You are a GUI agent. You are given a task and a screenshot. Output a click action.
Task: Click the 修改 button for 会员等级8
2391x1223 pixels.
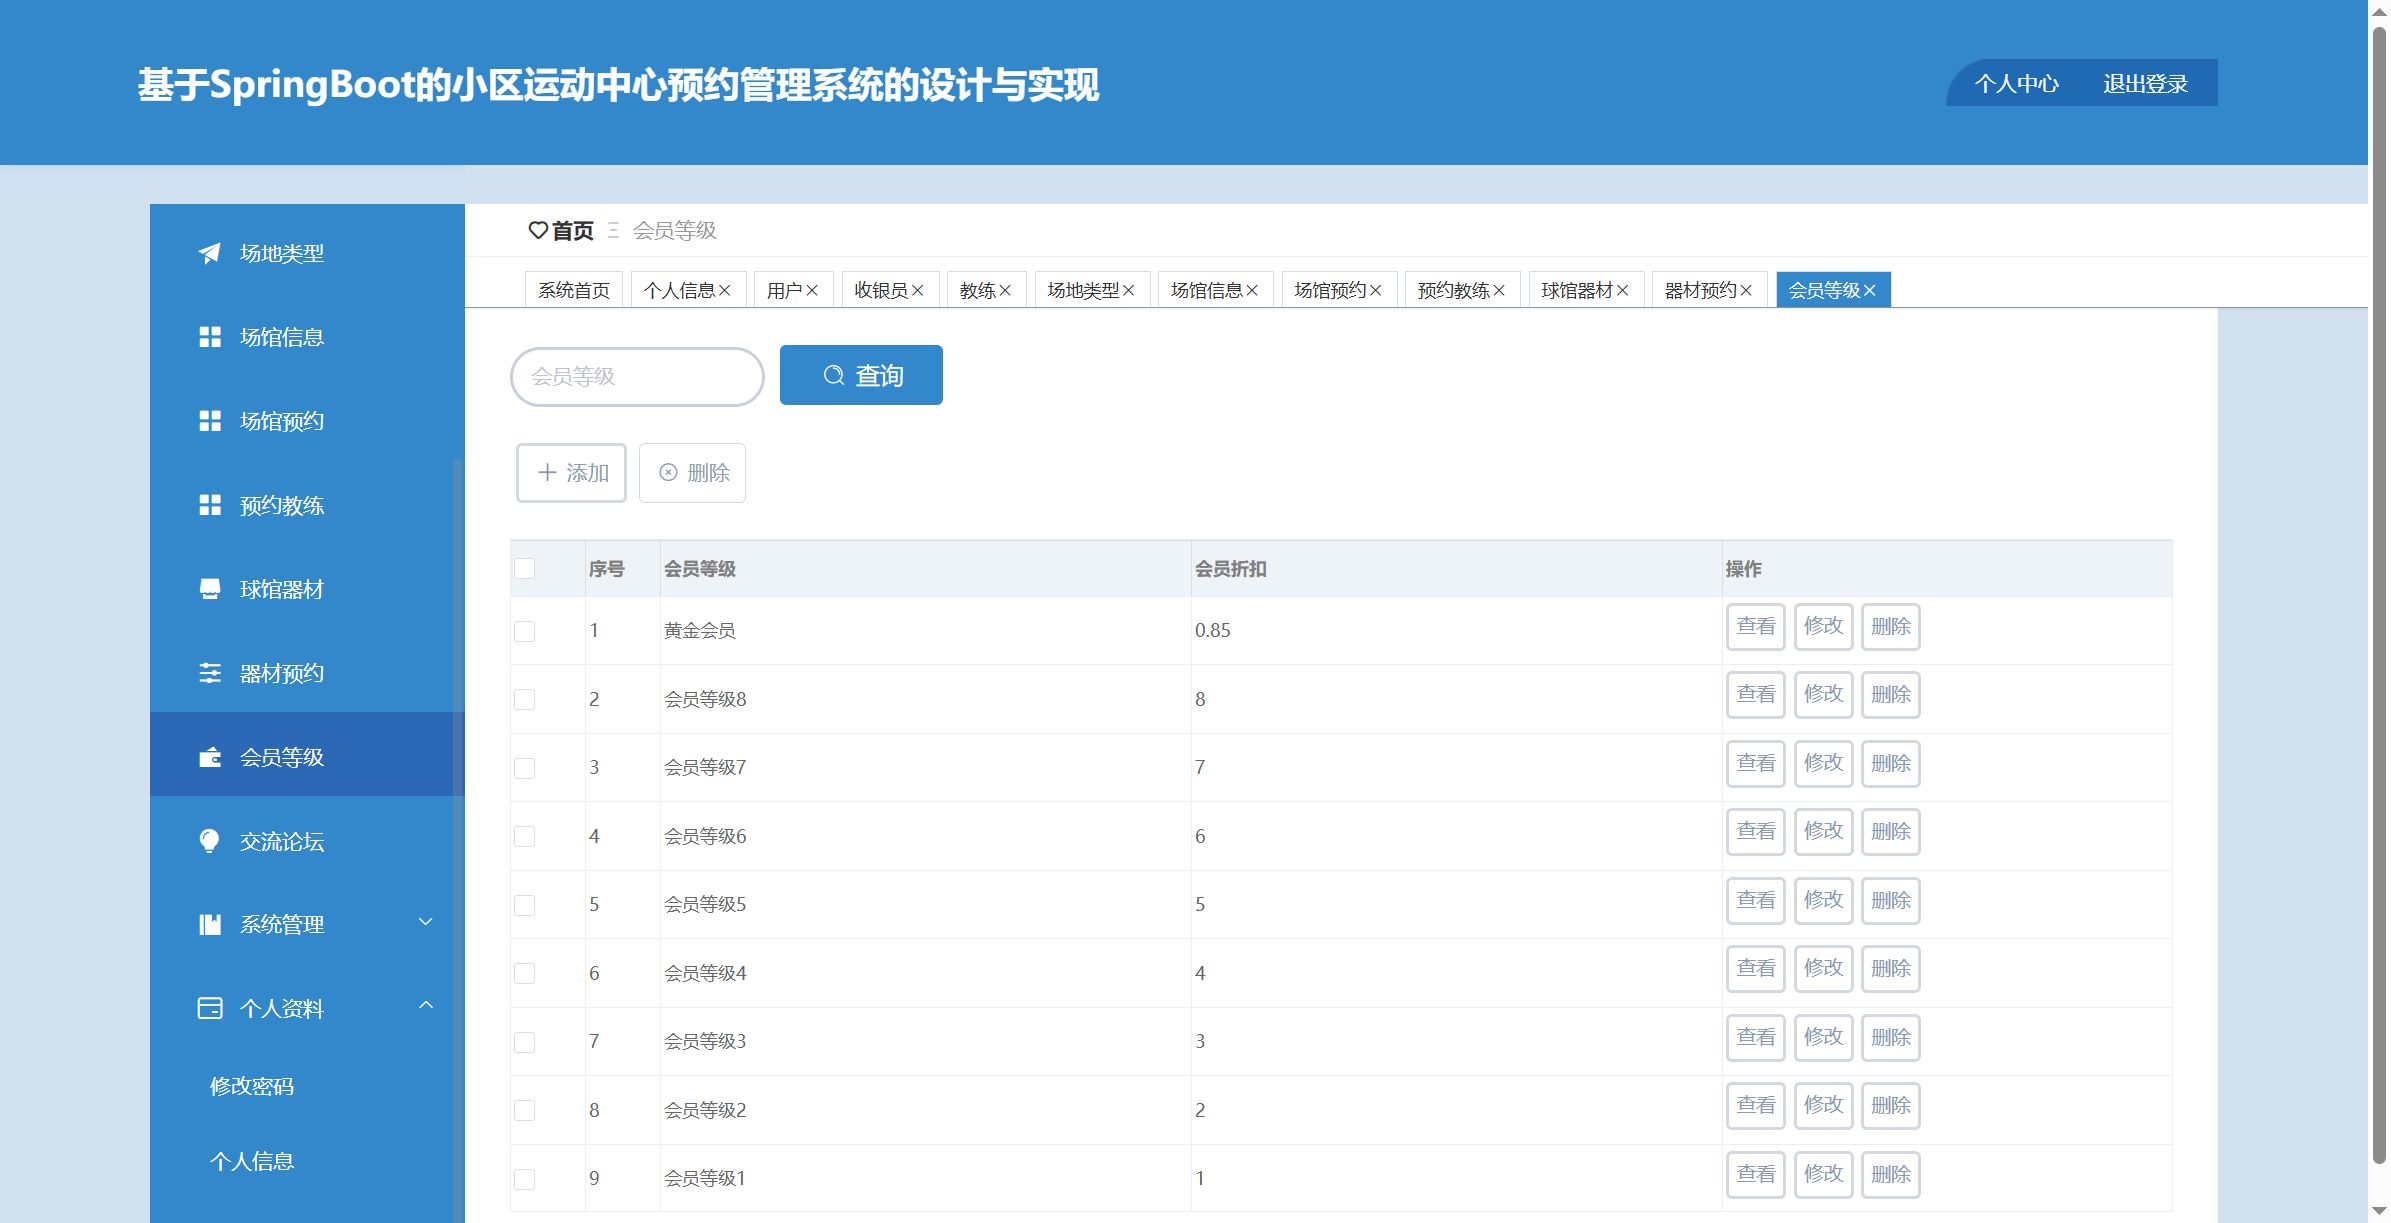pos(1823,694)
